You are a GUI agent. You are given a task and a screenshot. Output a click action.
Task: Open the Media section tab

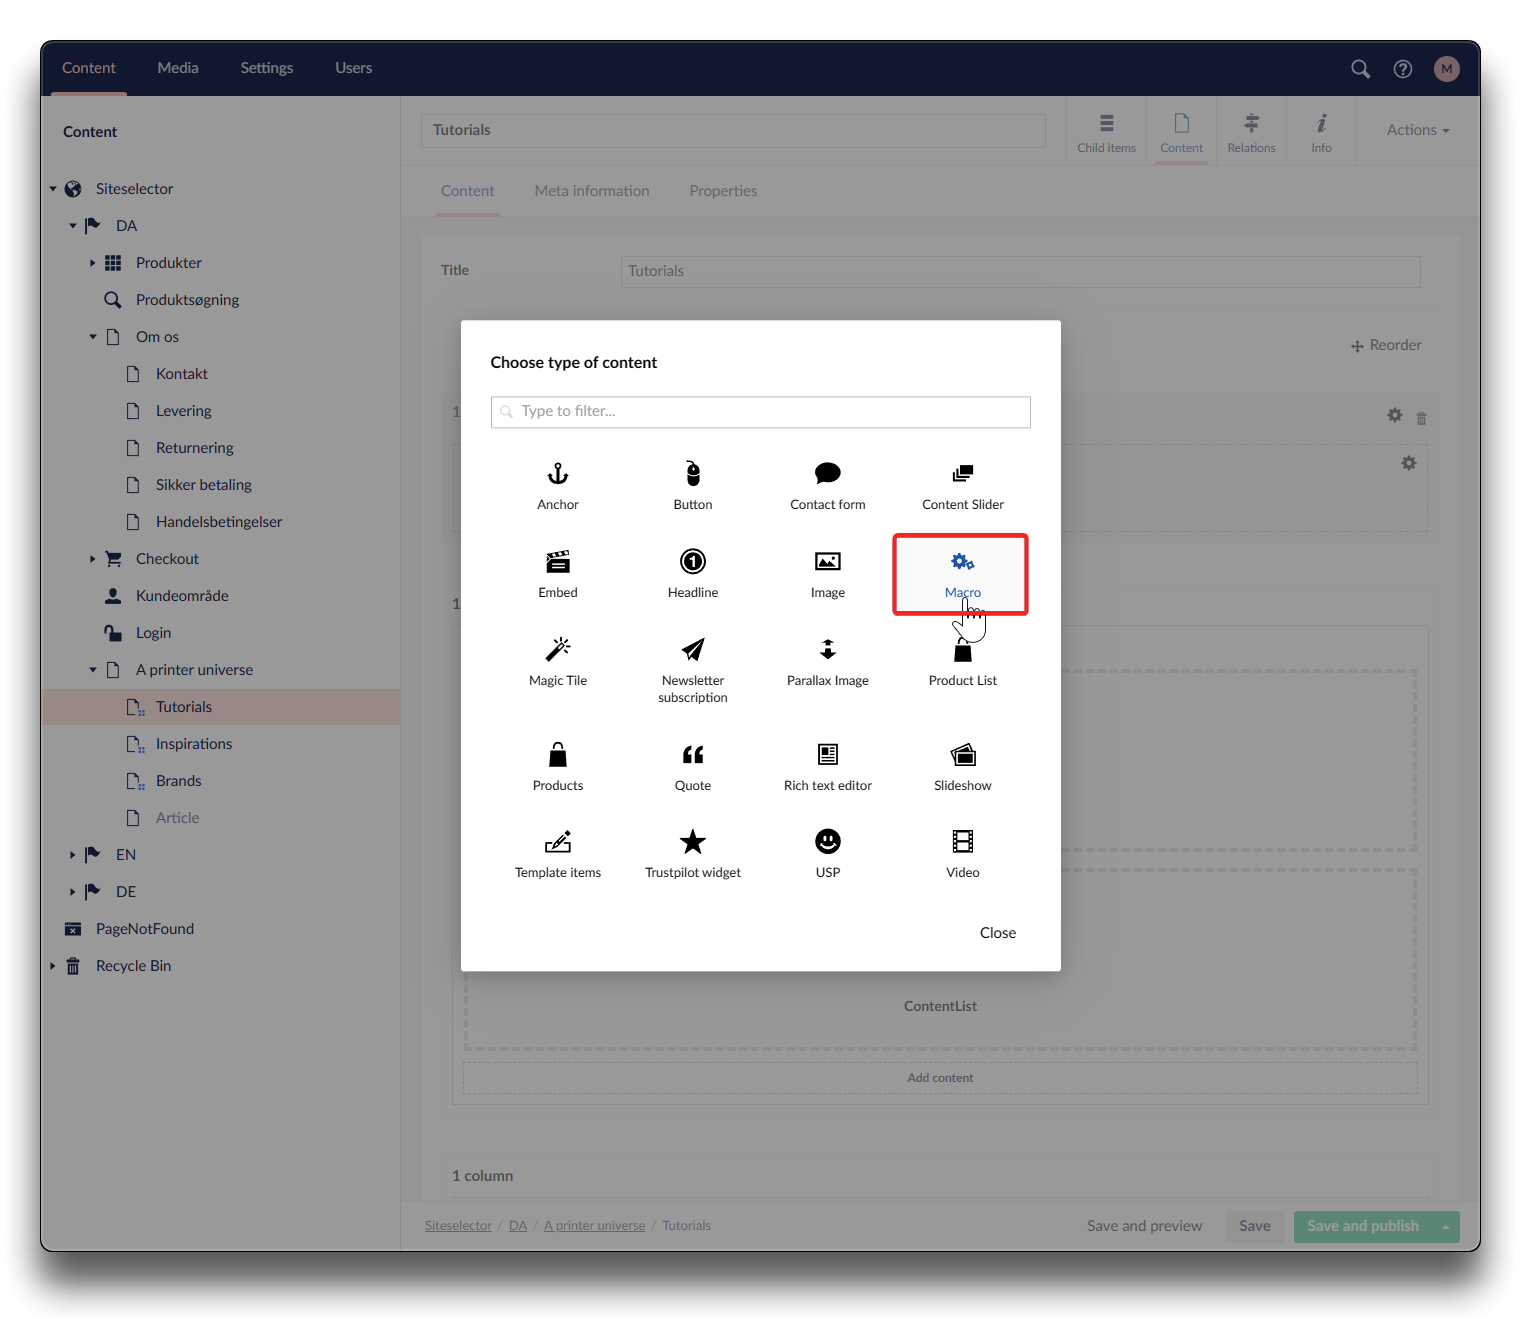click(x=178, y=68)
